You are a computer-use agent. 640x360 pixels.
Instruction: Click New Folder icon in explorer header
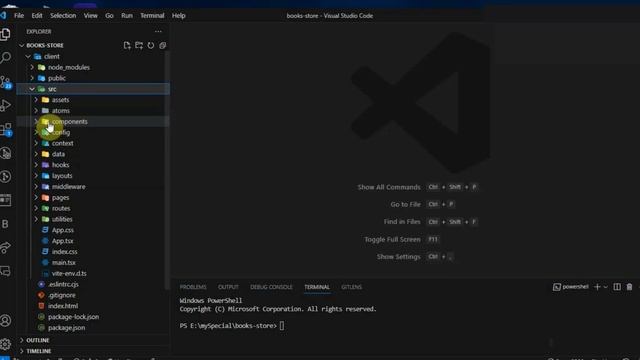click(139, 45)
